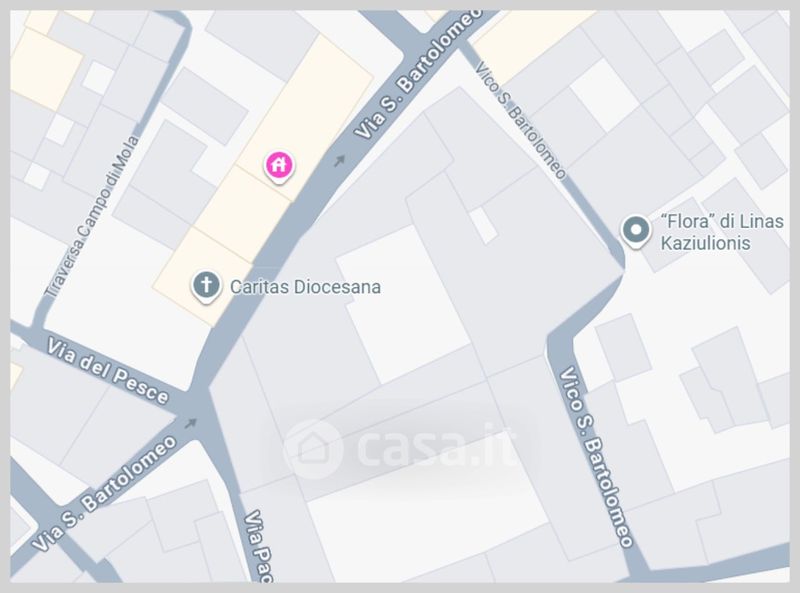Click the yellow building block behind Caritas Diocesana
Image resolution: width=800 pixels, height=593 pixels.
[x=204, y=276]
